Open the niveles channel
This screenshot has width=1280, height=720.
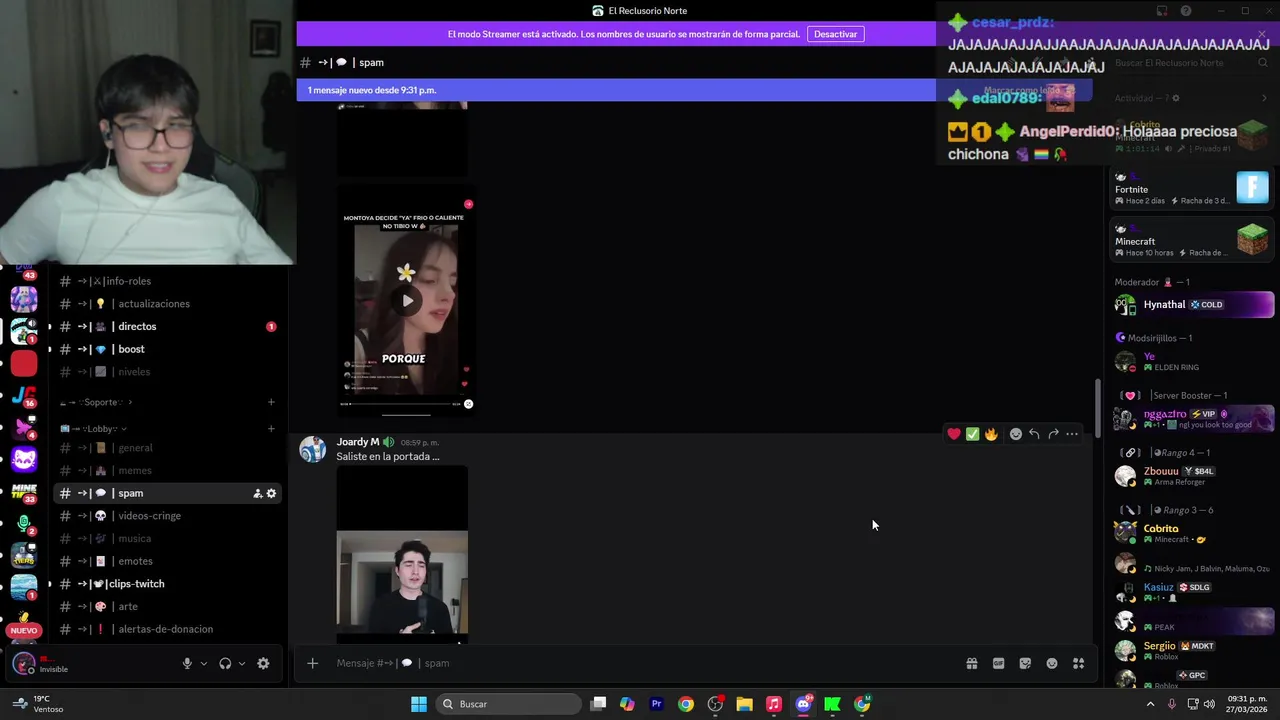point(168,372)
